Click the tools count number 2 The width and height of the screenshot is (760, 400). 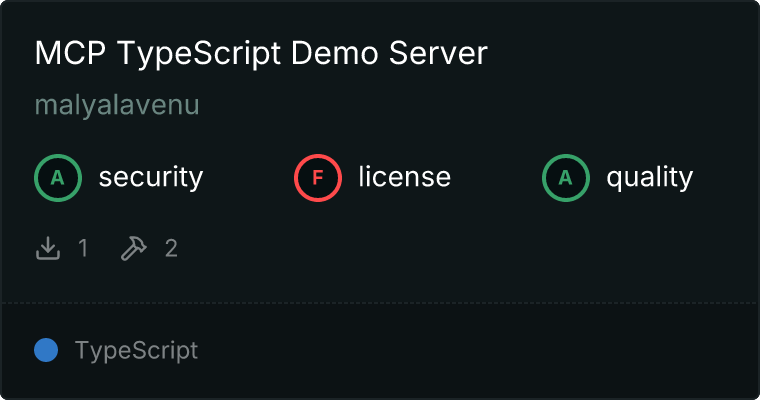[171, 248]
